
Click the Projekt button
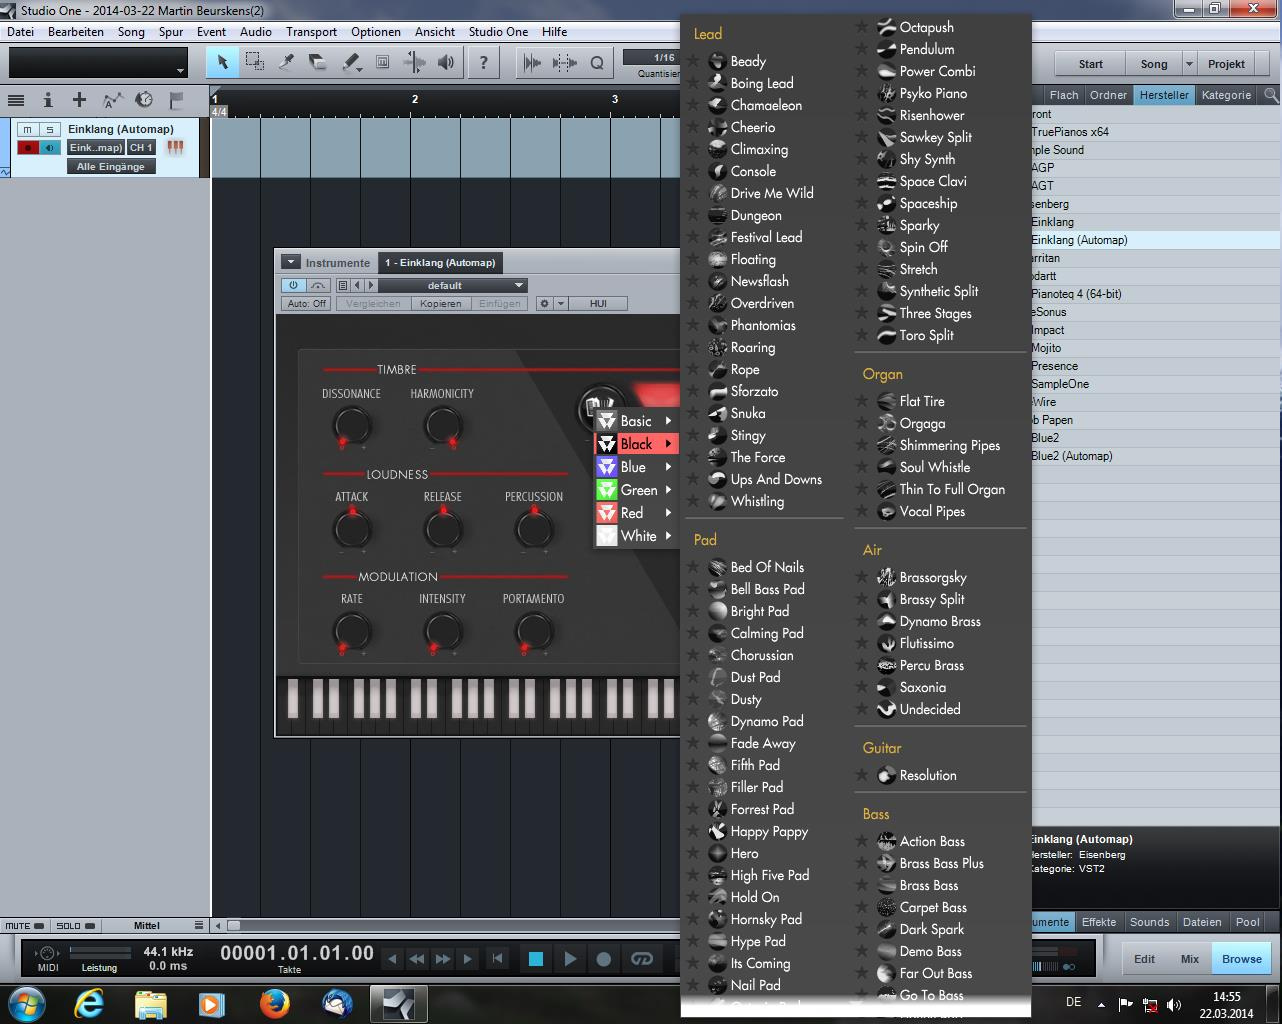1226,64
